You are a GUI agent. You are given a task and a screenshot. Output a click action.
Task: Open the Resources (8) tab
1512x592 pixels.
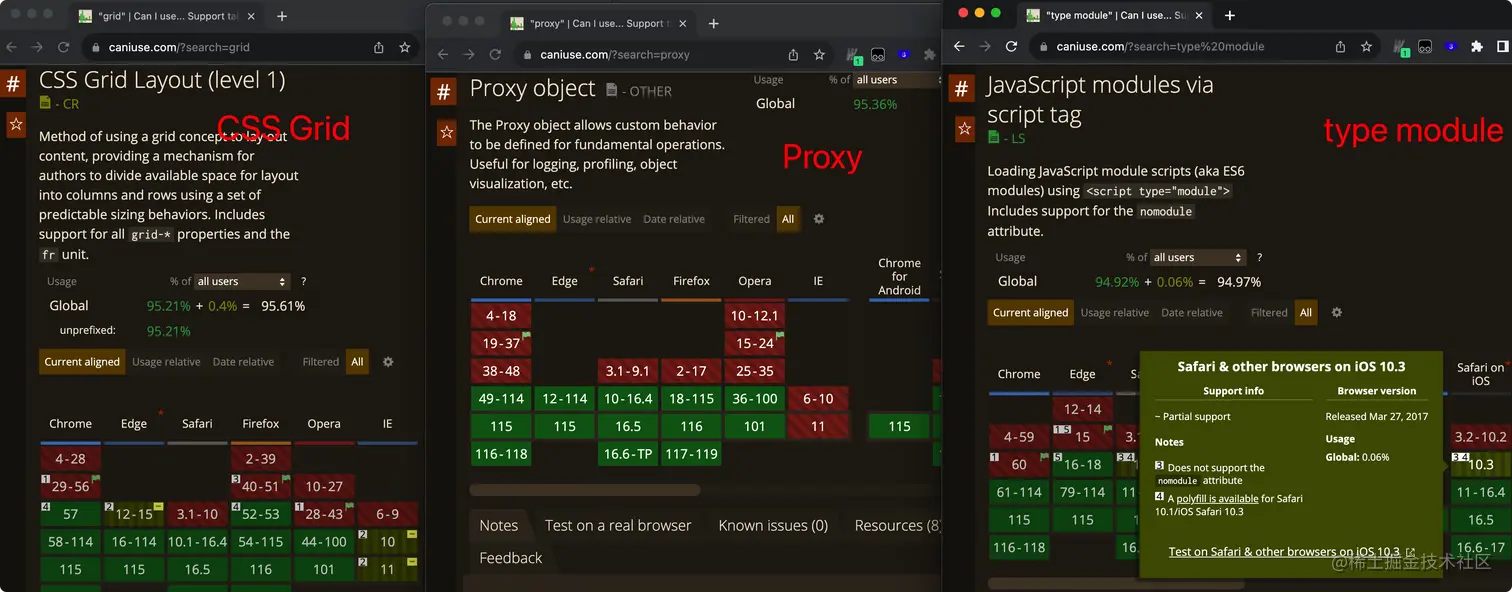pyautogui.click(x=898, y=525)
